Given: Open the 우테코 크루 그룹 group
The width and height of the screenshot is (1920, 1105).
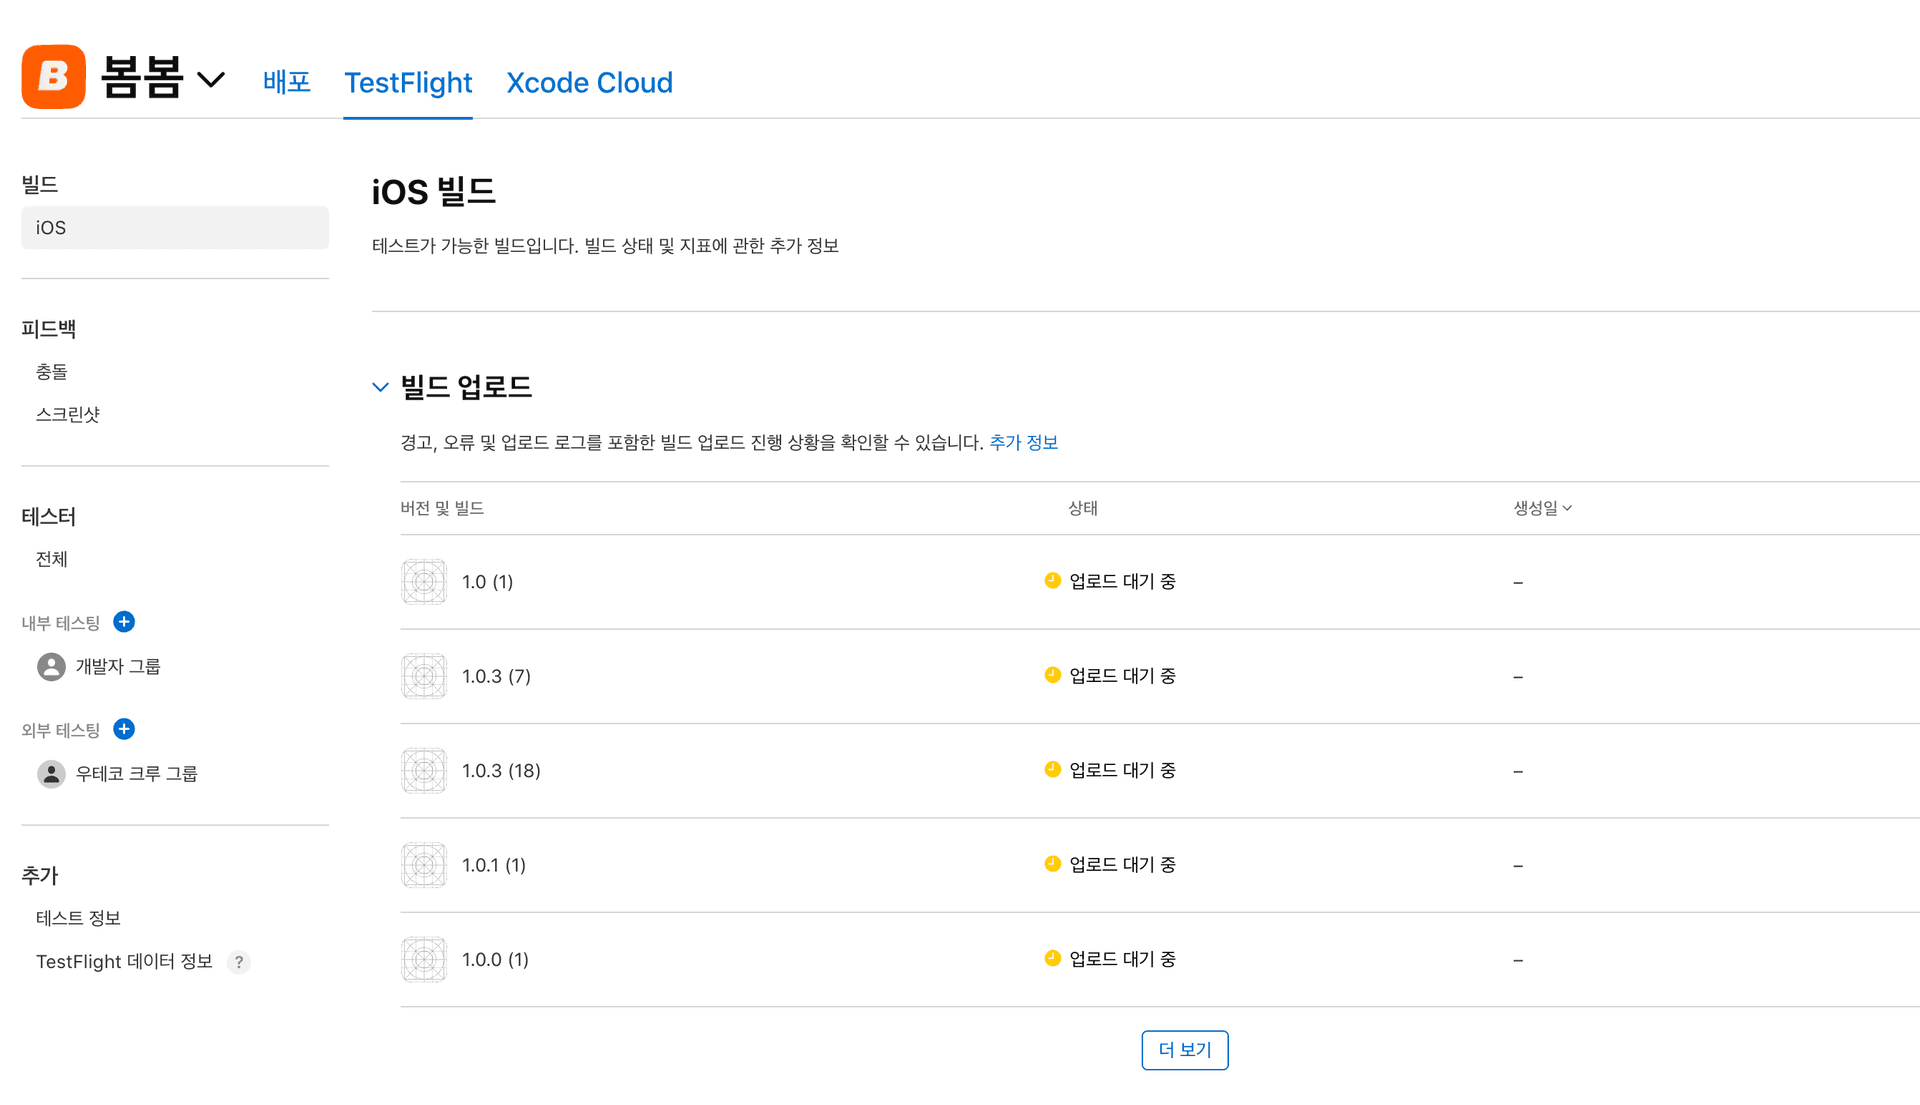Looking at the screenshot, I should click(x=137, y=774).
